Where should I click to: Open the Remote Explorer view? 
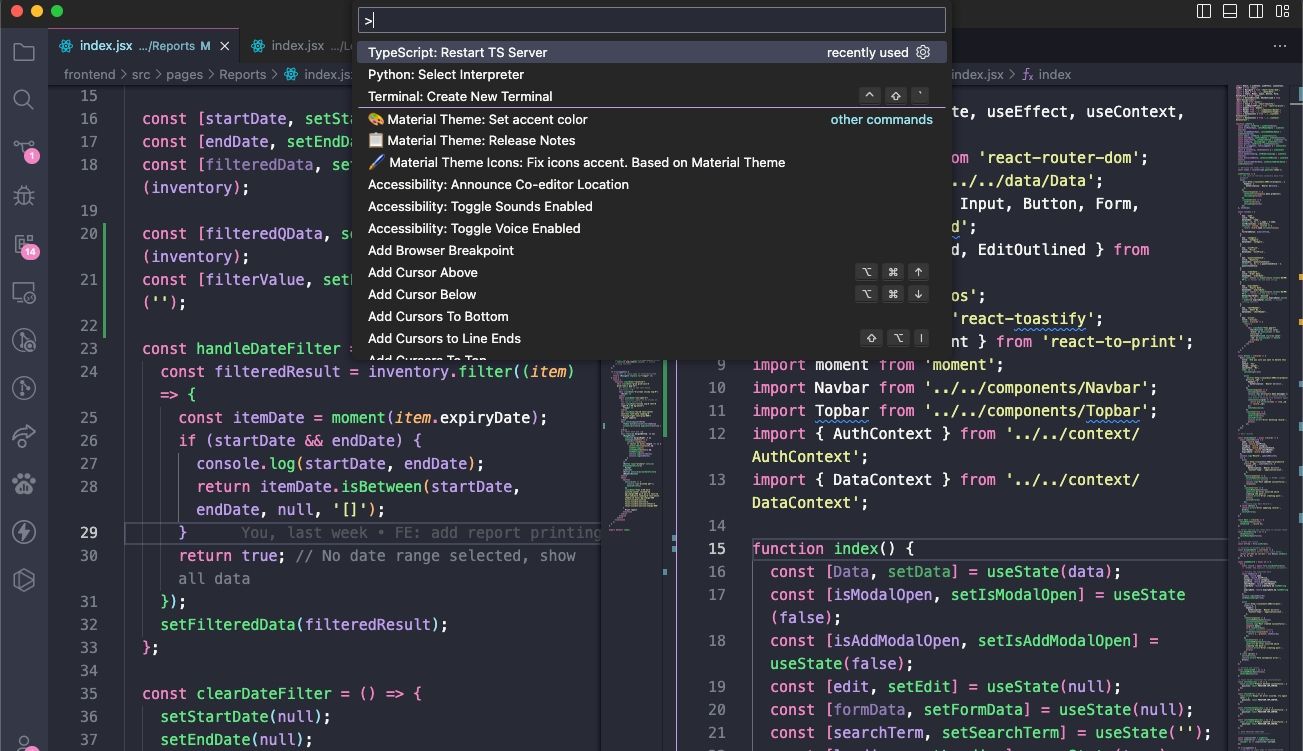tap(23, 291)
